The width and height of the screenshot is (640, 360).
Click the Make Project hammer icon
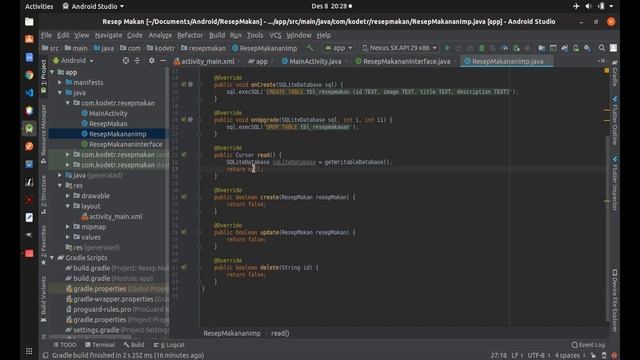click(x=310, y=48)
